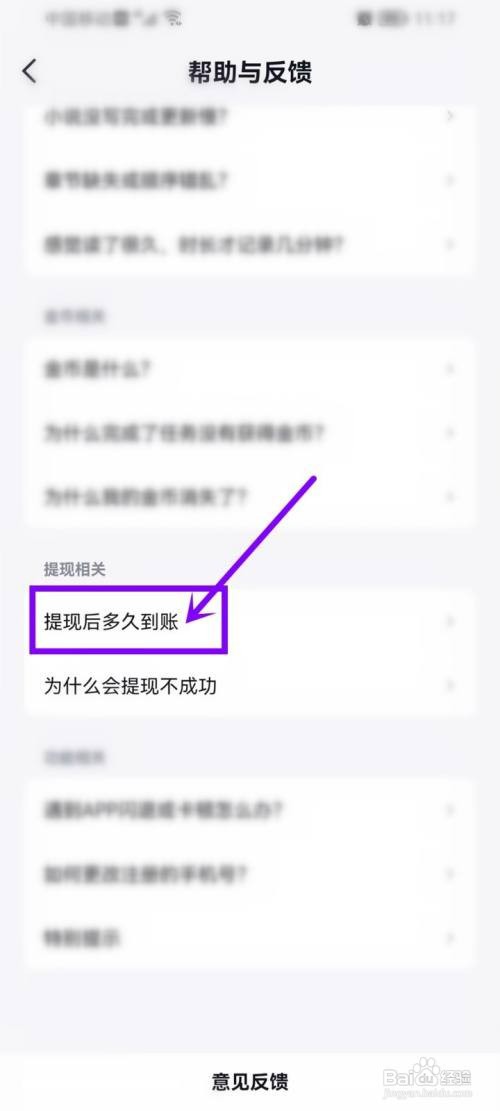Open the 提现后多久到账 question
This screenshot has width=500, height=1111.
250,621
